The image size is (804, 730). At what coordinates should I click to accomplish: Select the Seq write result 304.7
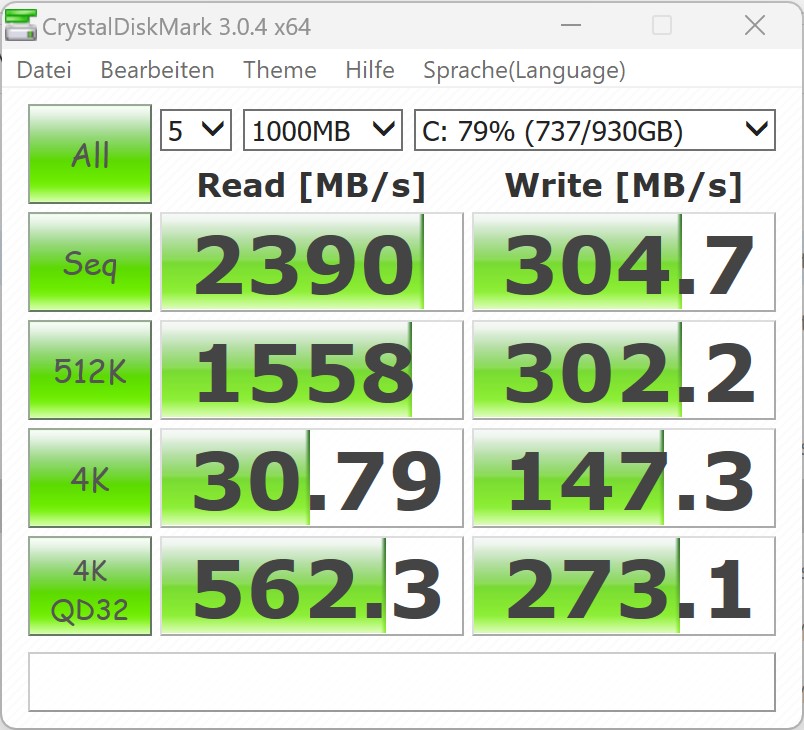point(624,262)
